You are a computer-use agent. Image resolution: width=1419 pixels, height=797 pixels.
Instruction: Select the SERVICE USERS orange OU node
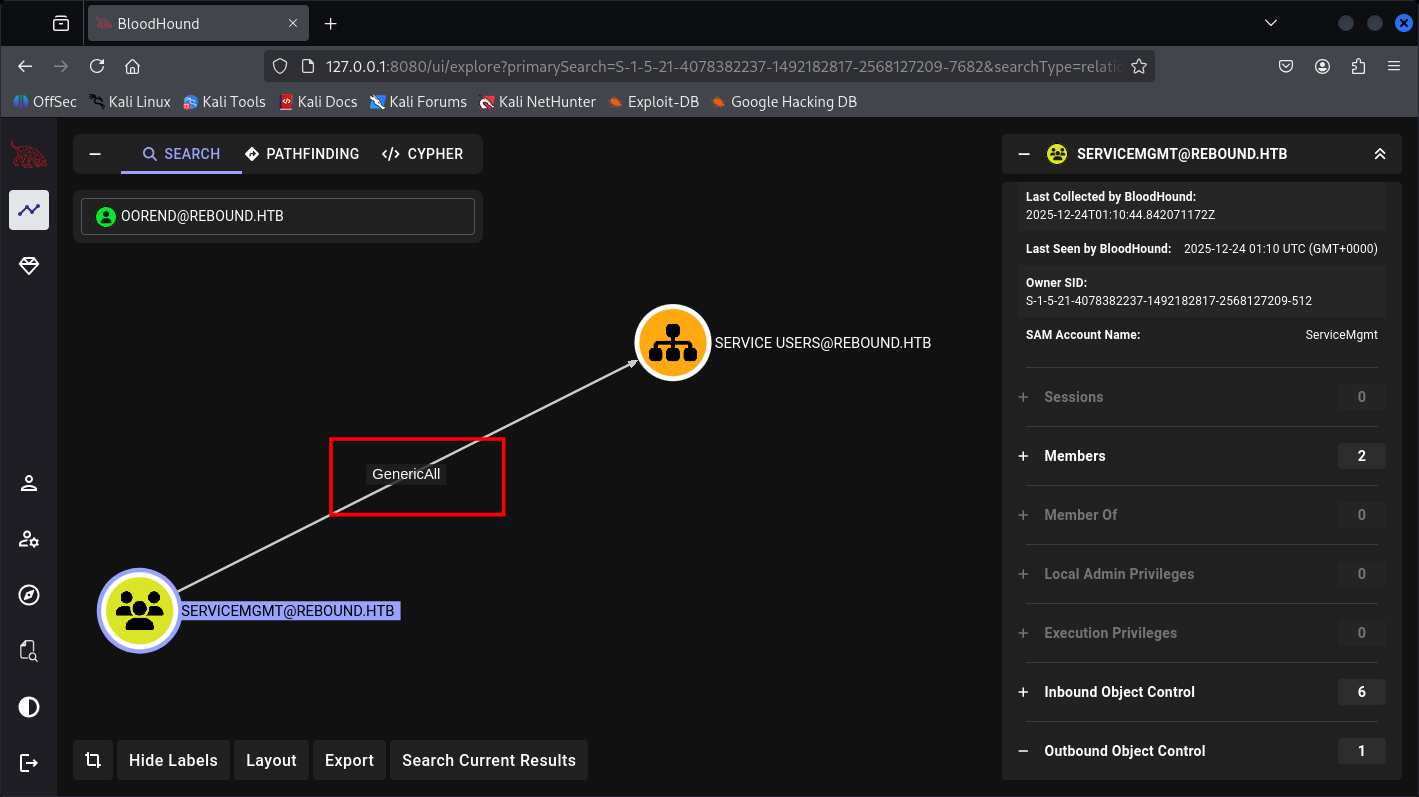672,343
